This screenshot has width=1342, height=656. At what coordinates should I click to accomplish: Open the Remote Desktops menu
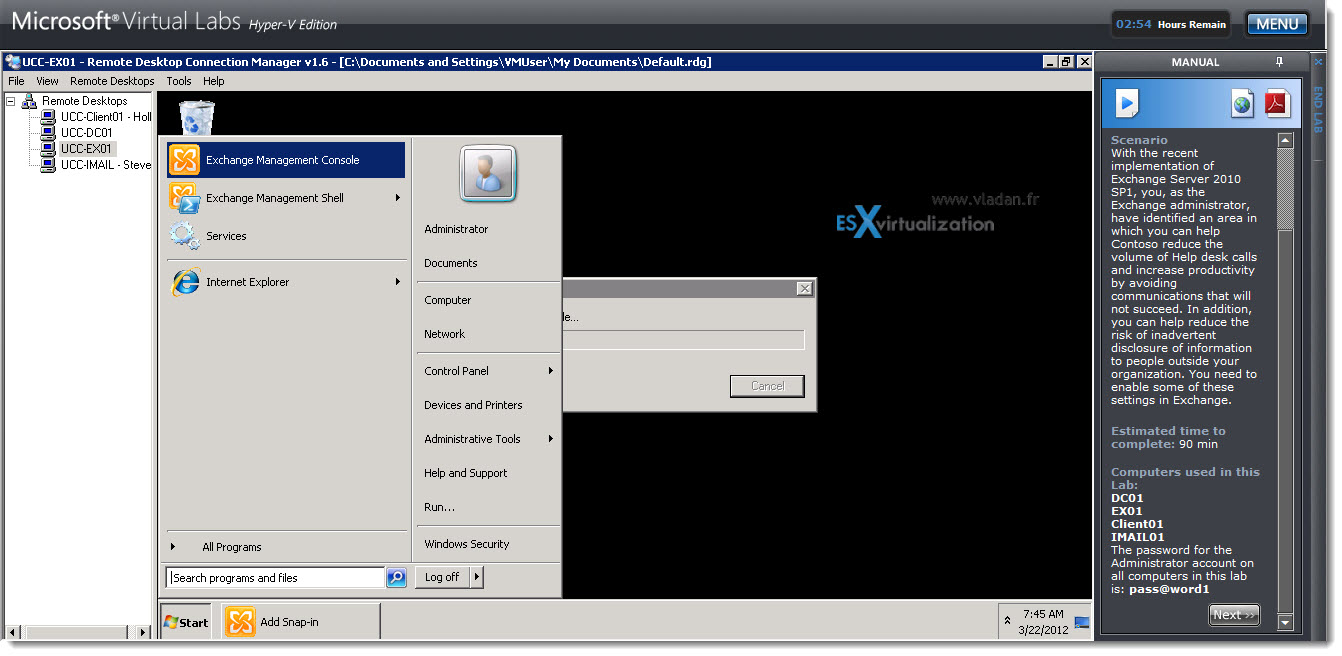click(112, 81)
